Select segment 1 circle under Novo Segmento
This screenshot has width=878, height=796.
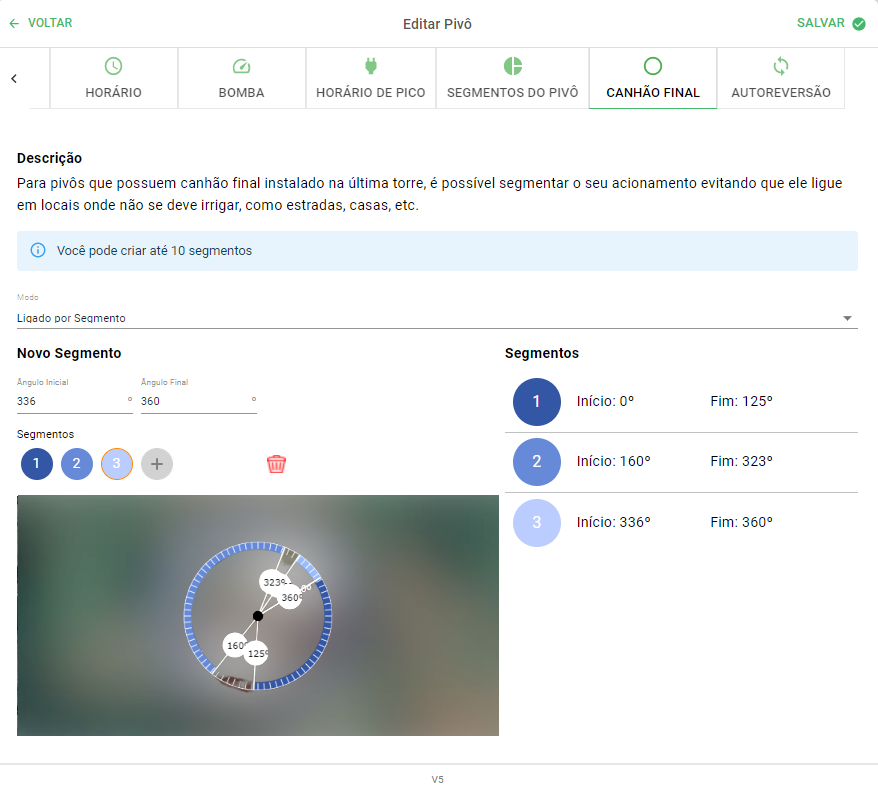[37, 464]
